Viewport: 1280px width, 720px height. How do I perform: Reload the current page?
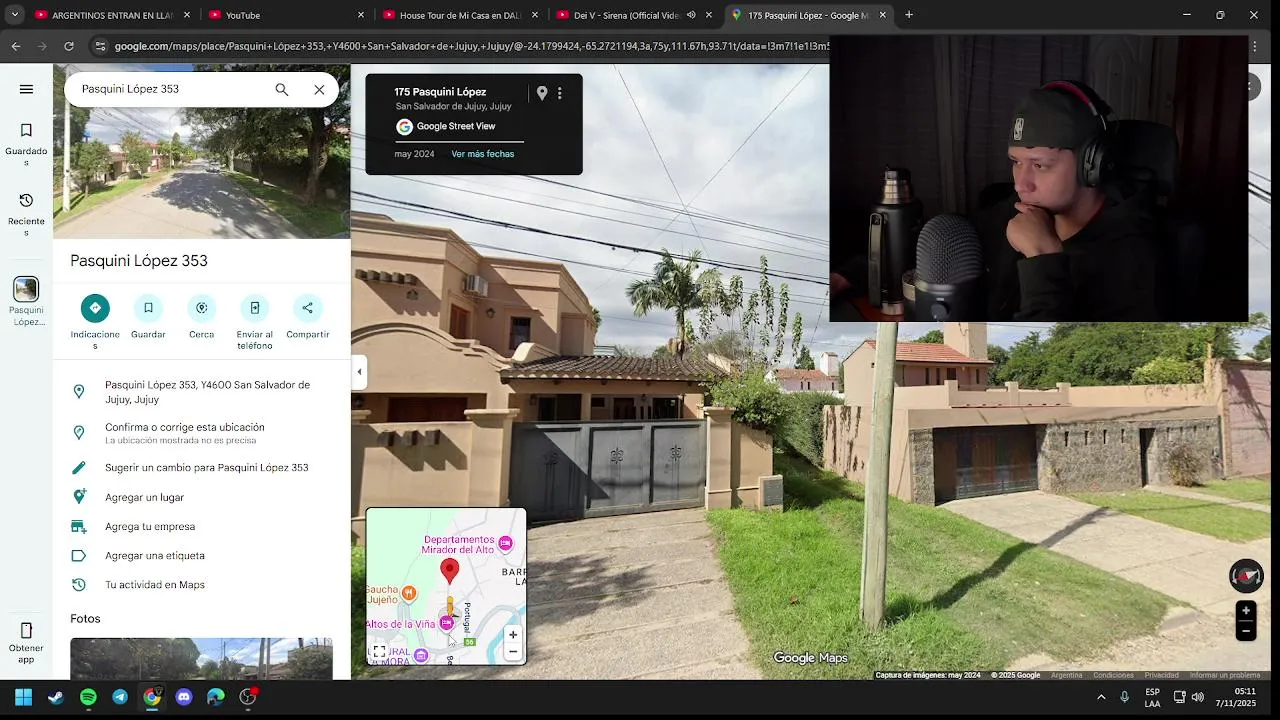coord(68,46)
